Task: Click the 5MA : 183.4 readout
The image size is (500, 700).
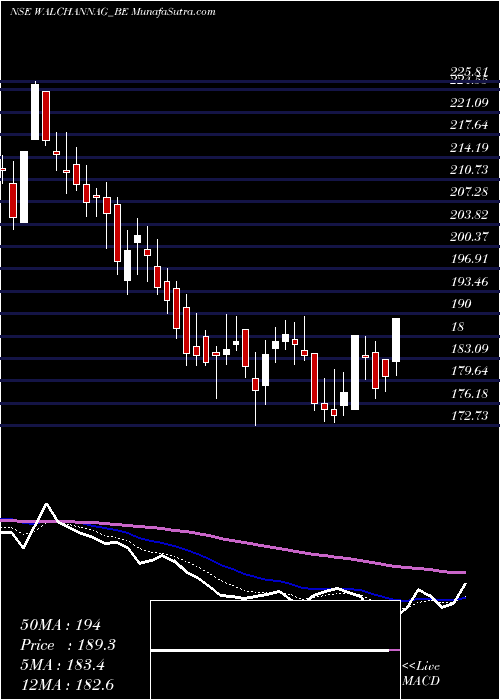Action: click(x=62, y=665)
